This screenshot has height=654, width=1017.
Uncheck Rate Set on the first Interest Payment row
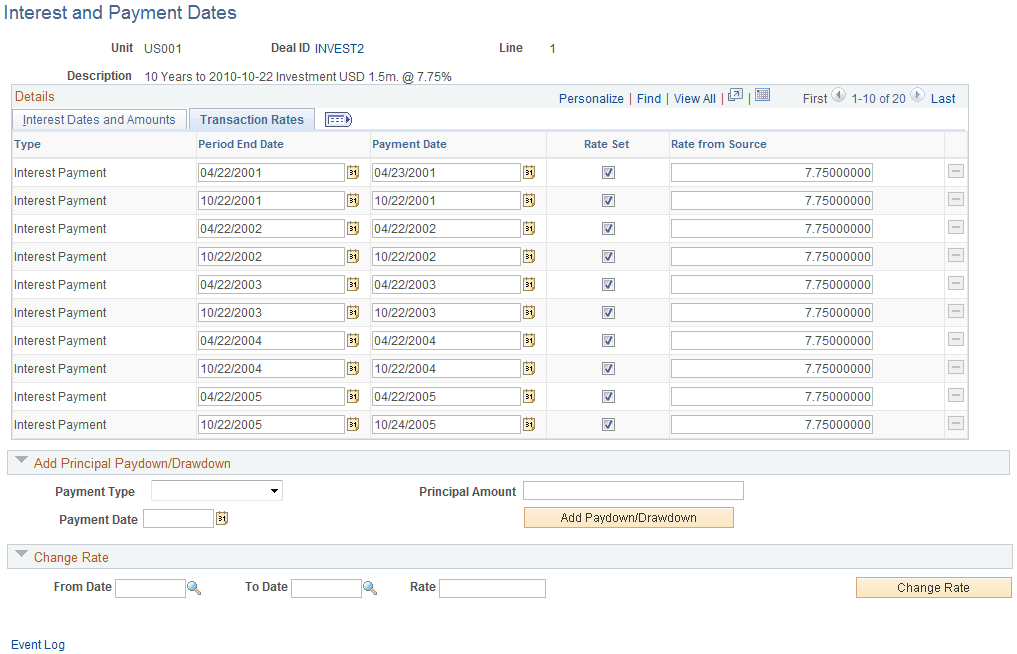tap(608, 172)
